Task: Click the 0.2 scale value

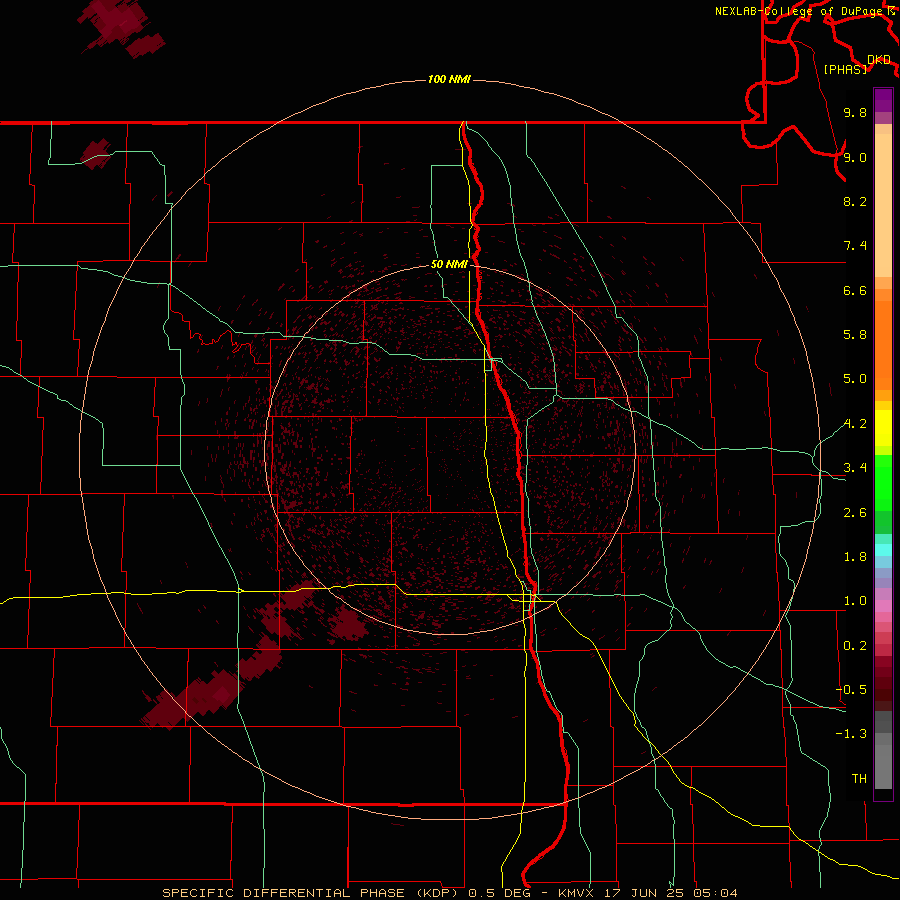Action: 855,646
